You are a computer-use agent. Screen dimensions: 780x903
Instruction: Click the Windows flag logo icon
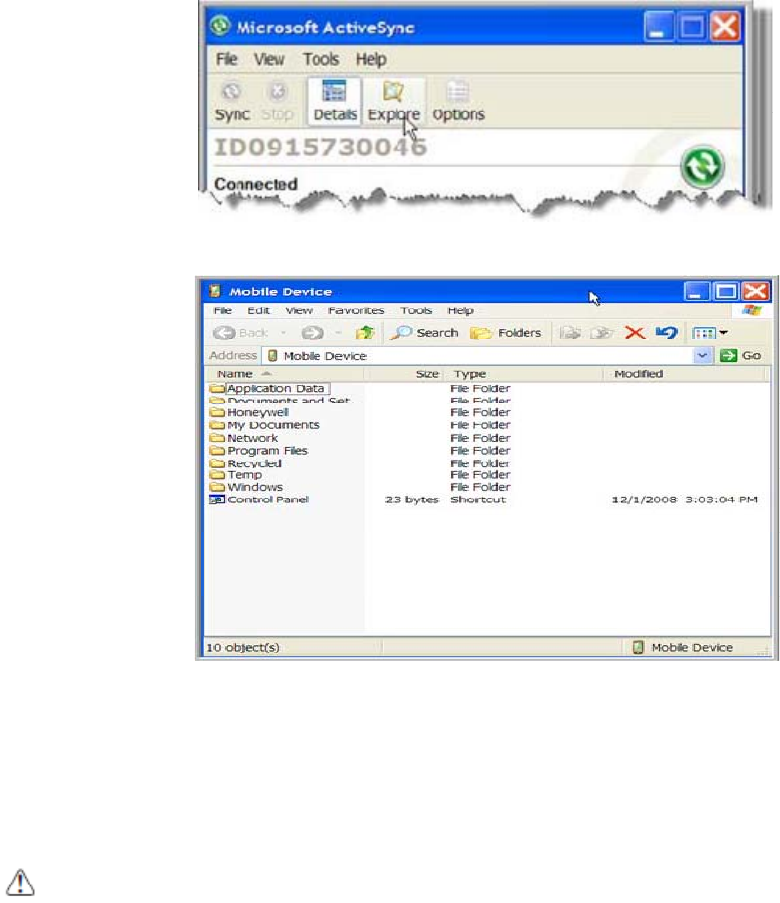pos(752,310)
